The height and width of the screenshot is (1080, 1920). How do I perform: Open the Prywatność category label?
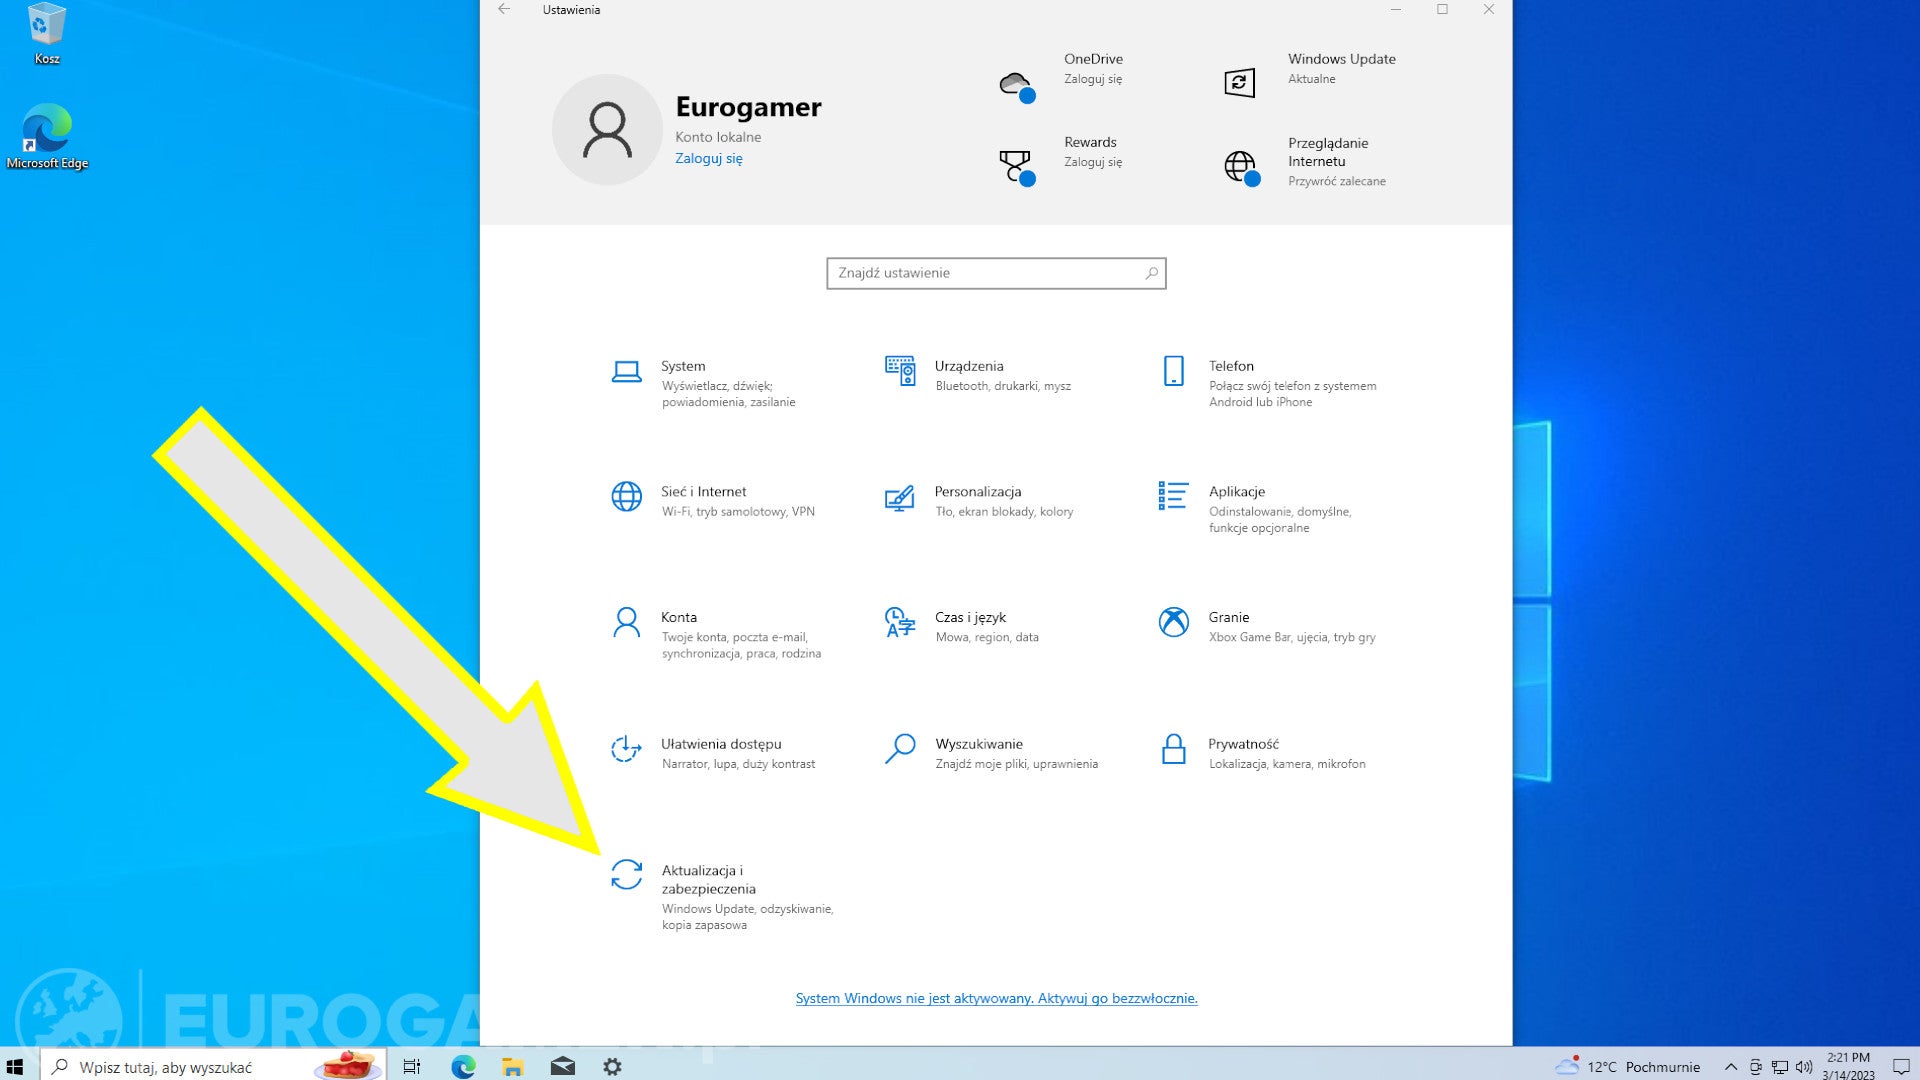[1243, 743]
